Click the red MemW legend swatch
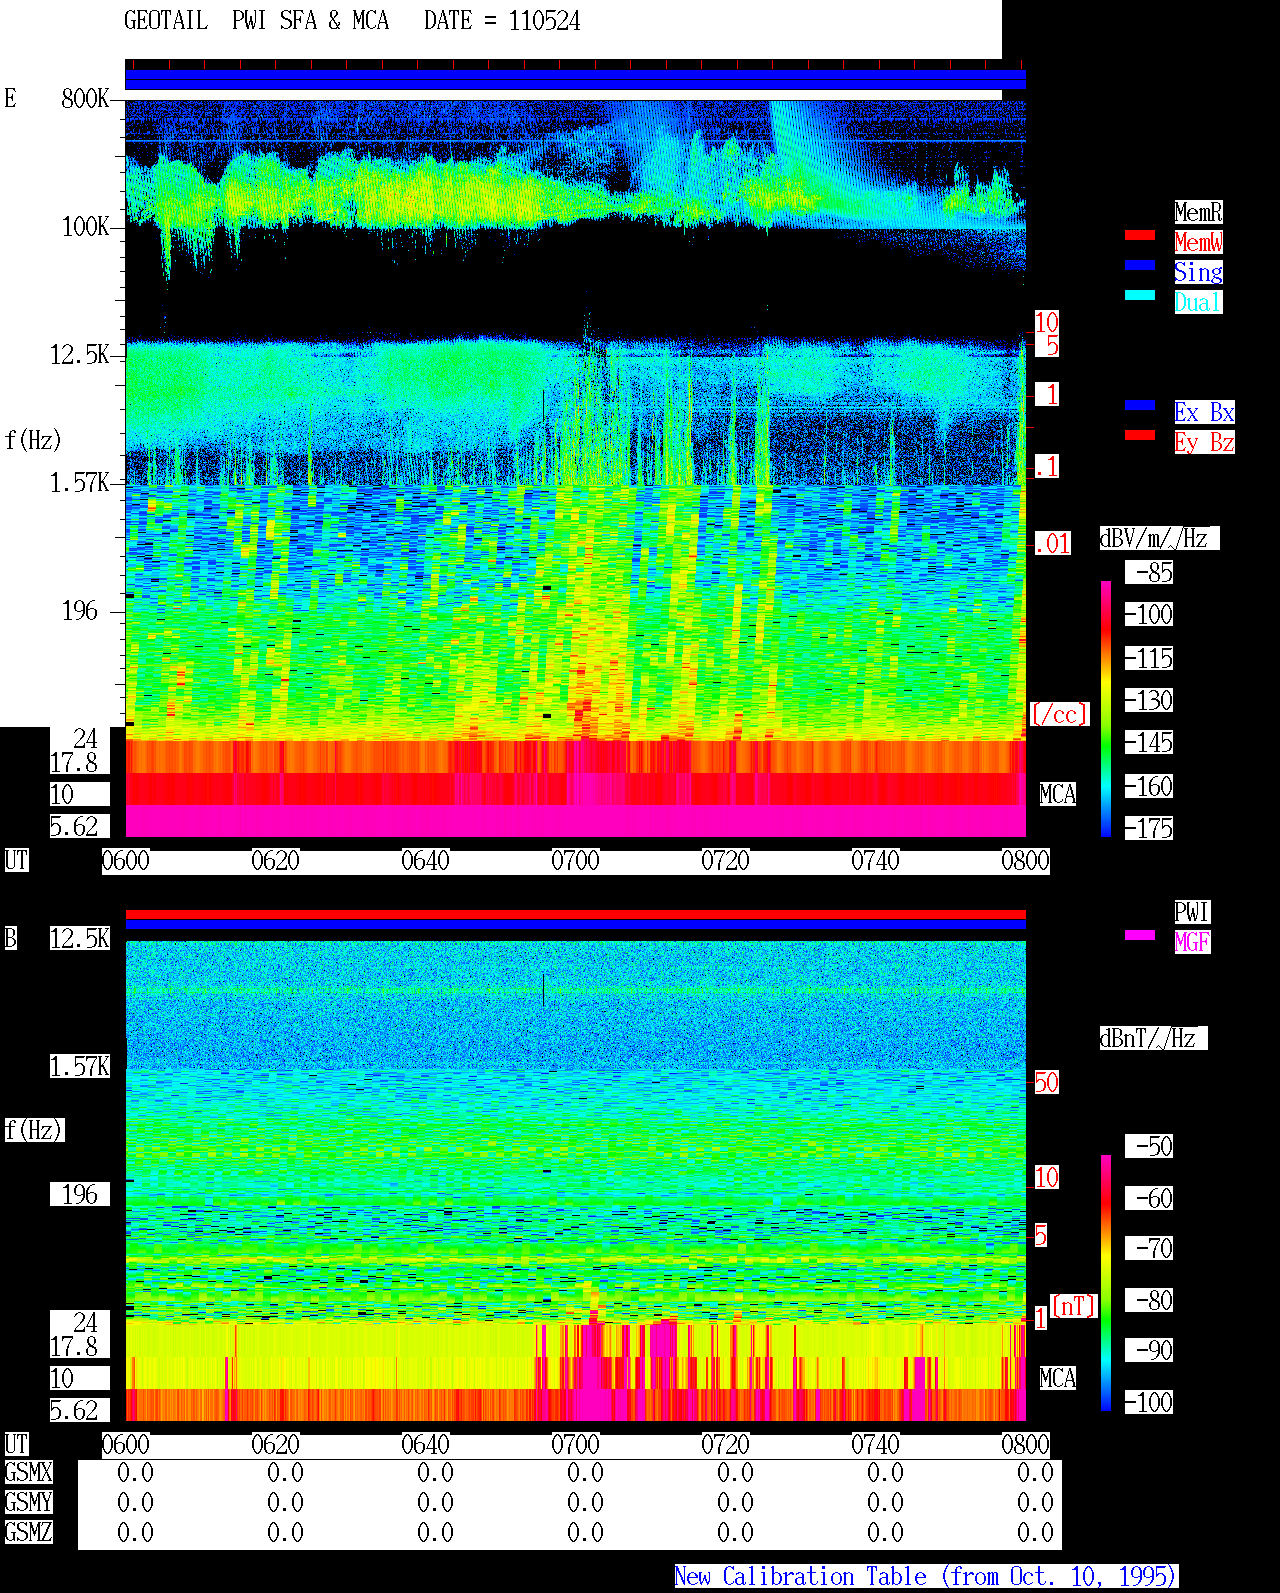The width and height of the screenshot is (1280, 1593). click(x=1140, y=235)
